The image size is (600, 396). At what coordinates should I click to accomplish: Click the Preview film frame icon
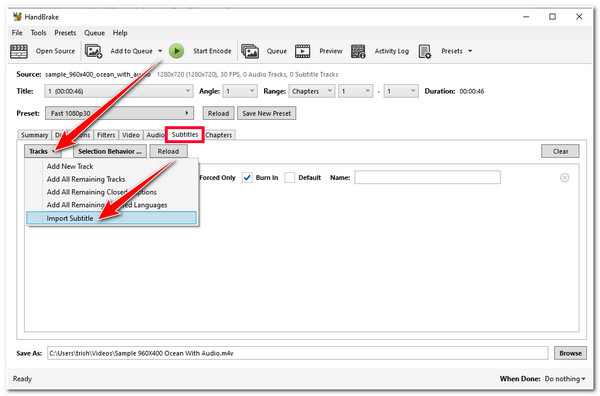pos(303,51)
